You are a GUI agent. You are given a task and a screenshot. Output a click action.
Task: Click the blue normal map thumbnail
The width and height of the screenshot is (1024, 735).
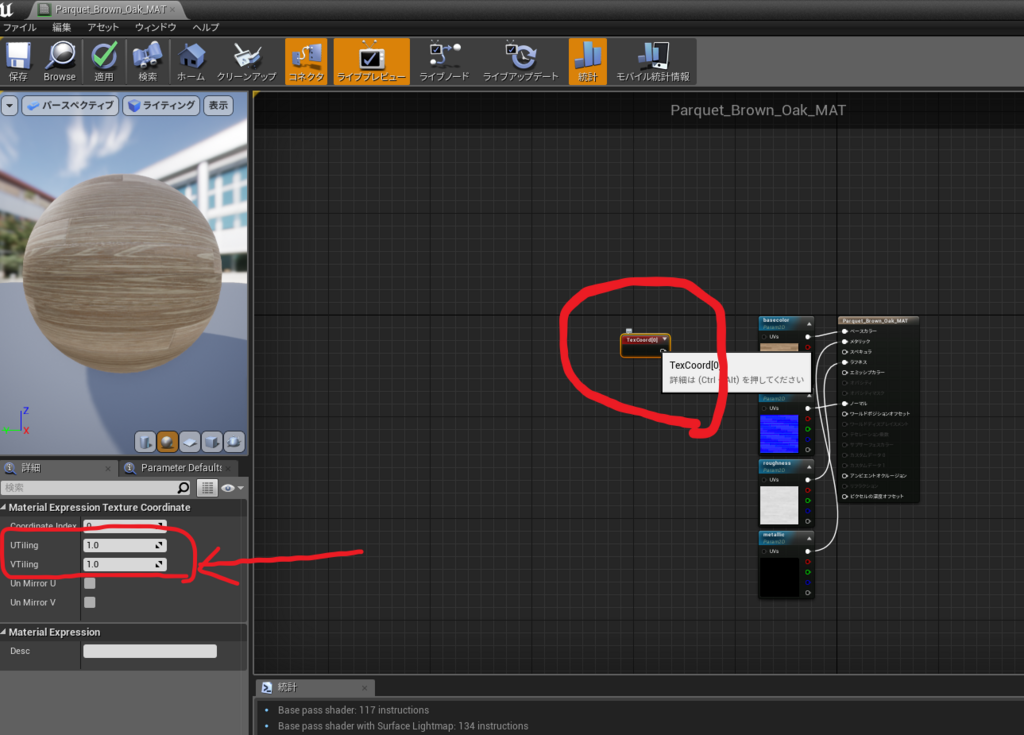[778, 434]
